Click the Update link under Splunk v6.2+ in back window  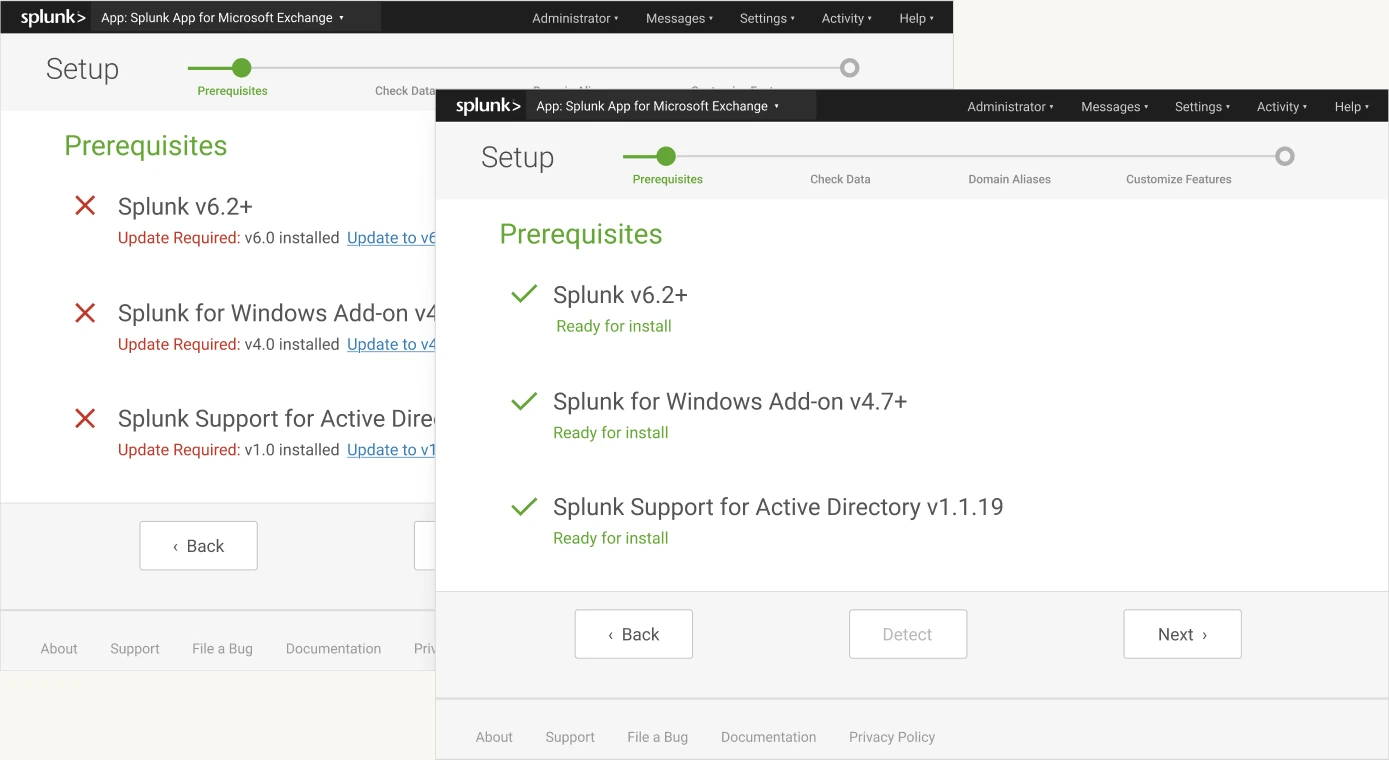[391, 238]
